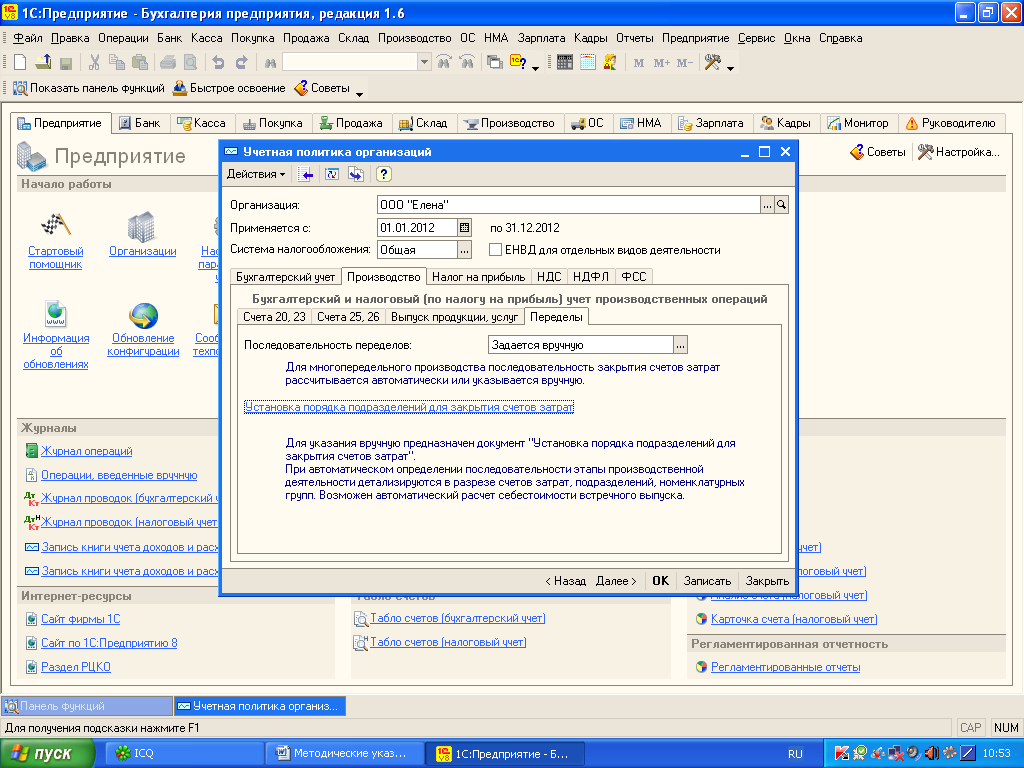Image resolution: width=1024 pixels, height=768 pixels.
Task: Switch to Методические указ... taskbar item
Action: (345, 753)
